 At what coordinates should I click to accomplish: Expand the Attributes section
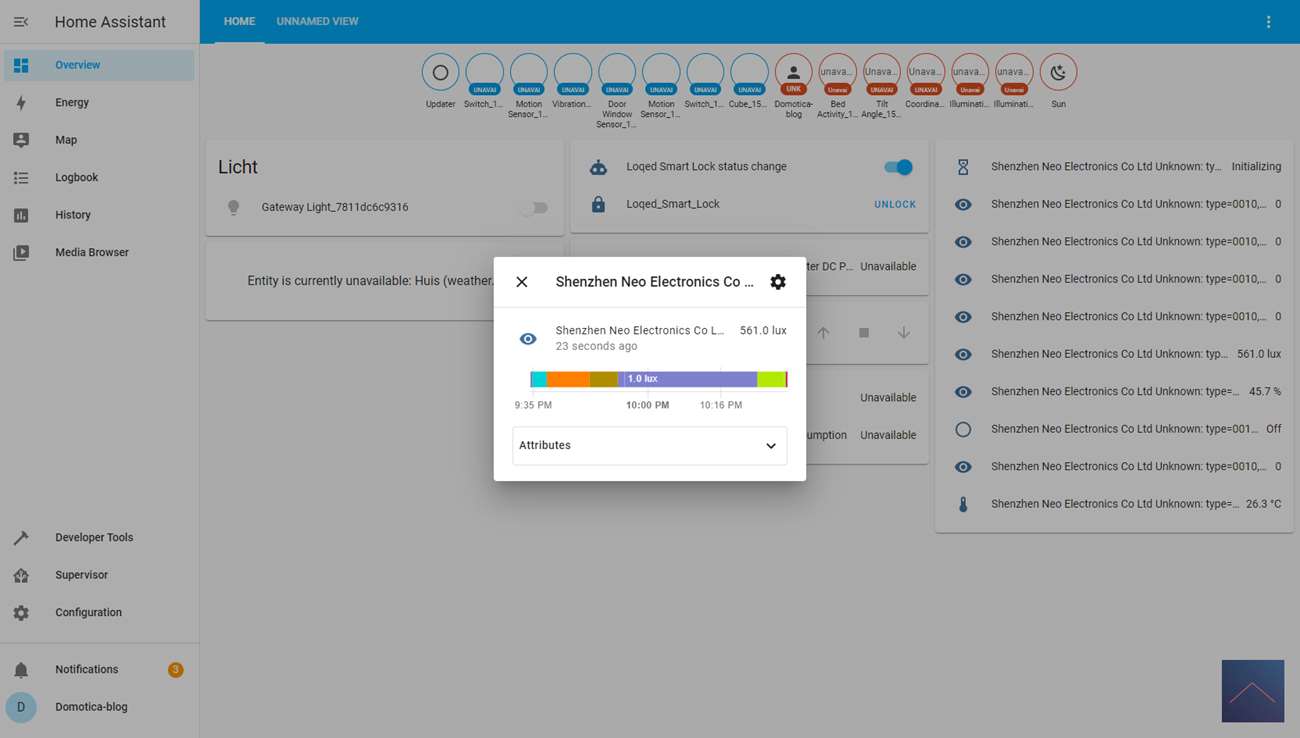(x=650, y=446)
